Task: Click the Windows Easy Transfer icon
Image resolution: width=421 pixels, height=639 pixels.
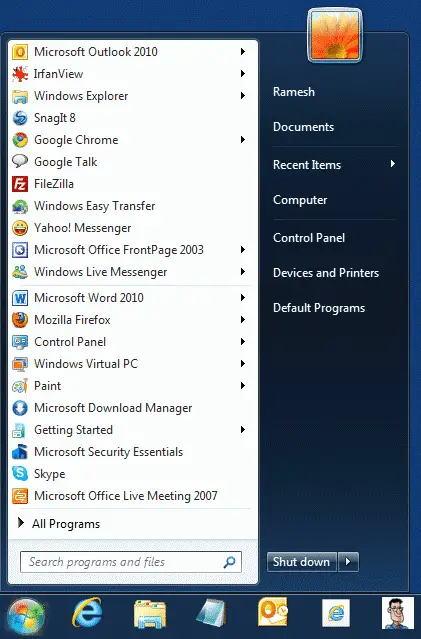Action: pyautogui.click(x=20, y=206)
